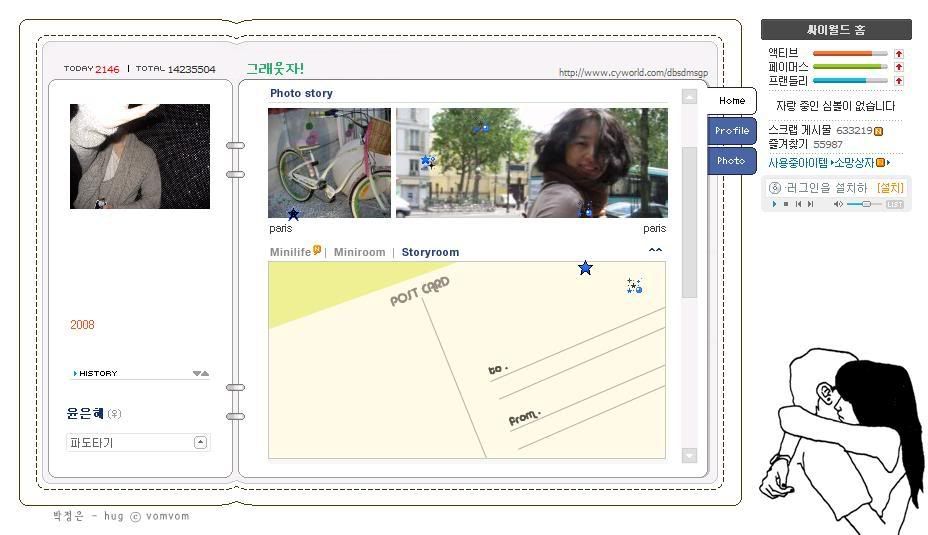The image size is (928, 535).
Task: Select the Miniroom tab
Action: pyautogui.click(x=359, y=252)
